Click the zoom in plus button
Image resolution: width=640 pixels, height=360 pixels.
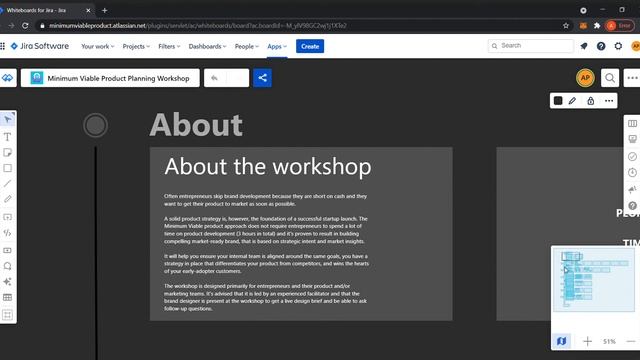(x=587, y=341)
